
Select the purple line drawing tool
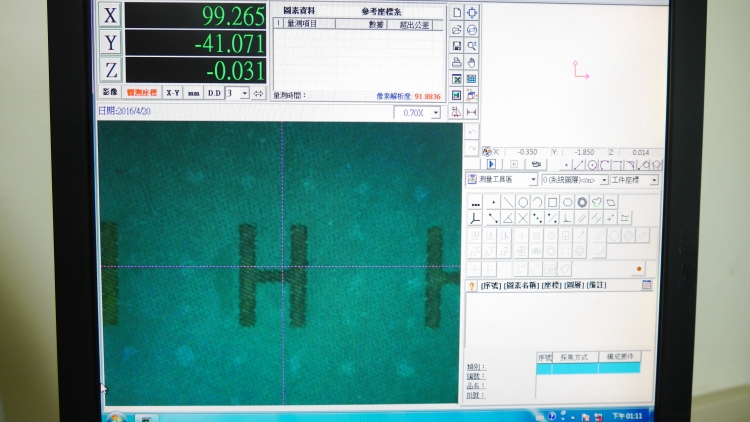[x=579, y=165]
